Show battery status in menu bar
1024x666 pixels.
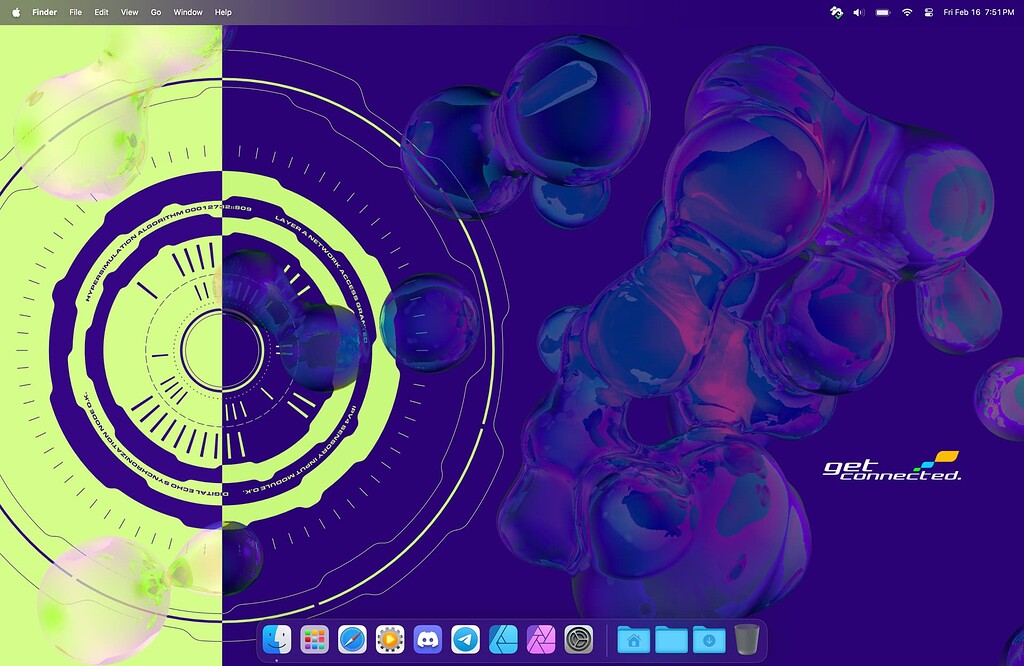(x=883, y=12)
